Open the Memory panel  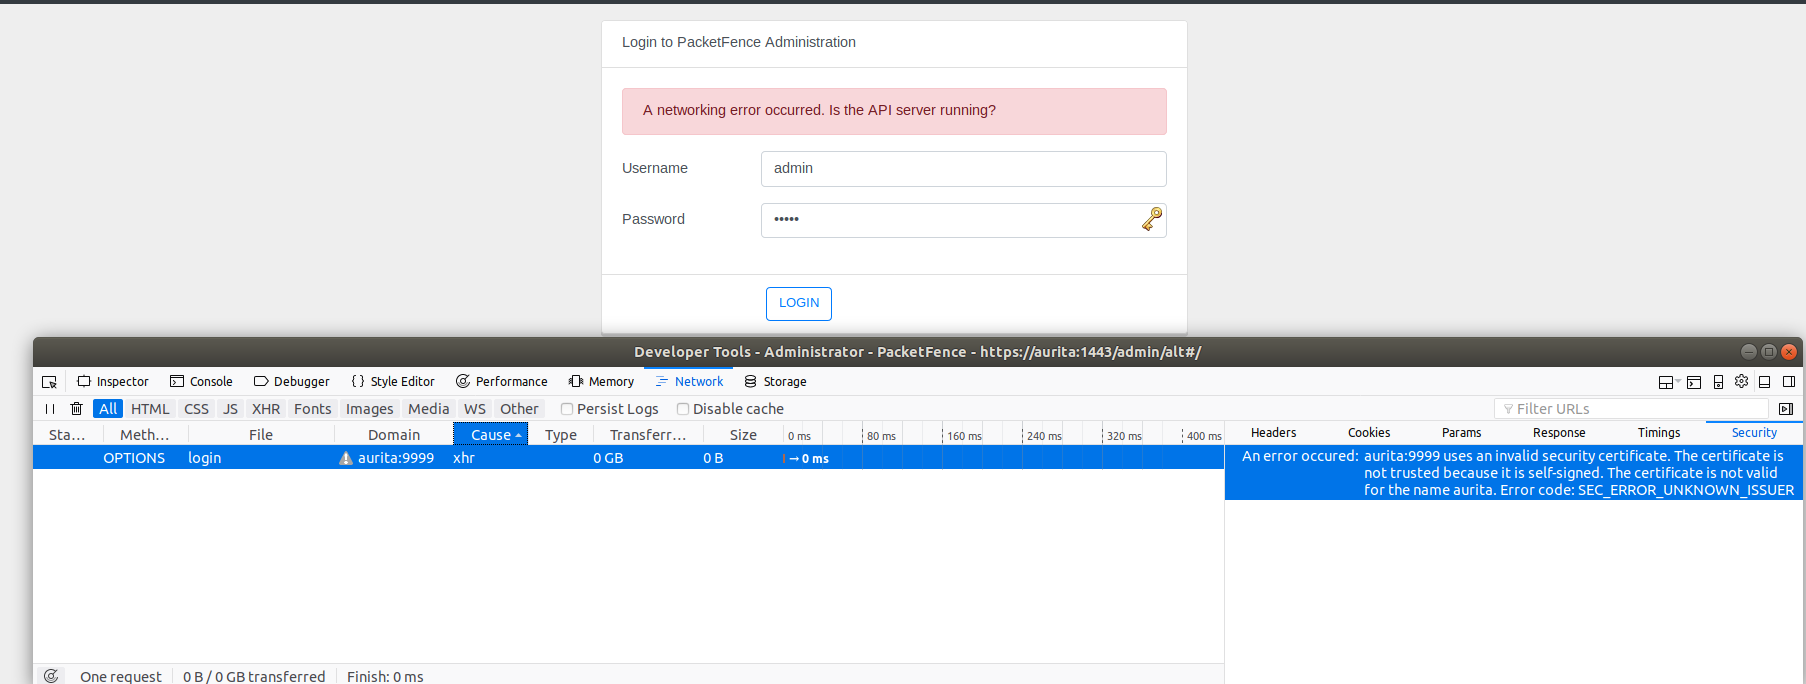(601, 382)
